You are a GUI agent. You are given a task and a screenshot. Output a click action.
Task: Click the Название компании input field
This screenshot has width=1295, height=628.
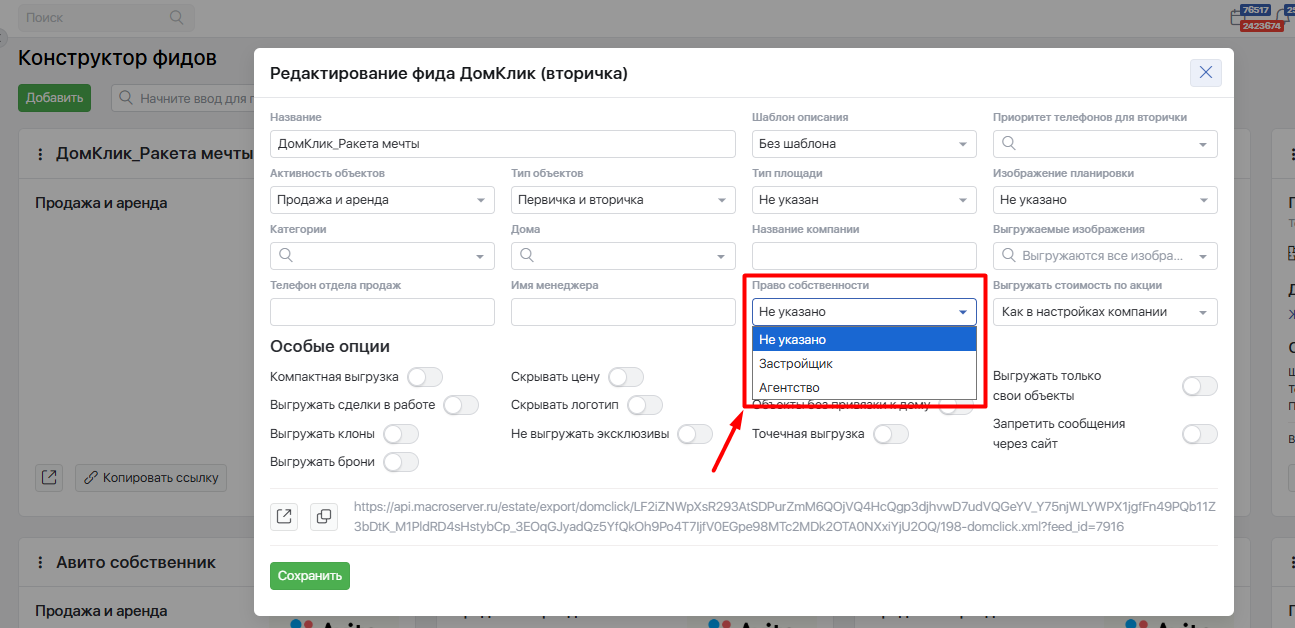(864, 256)
